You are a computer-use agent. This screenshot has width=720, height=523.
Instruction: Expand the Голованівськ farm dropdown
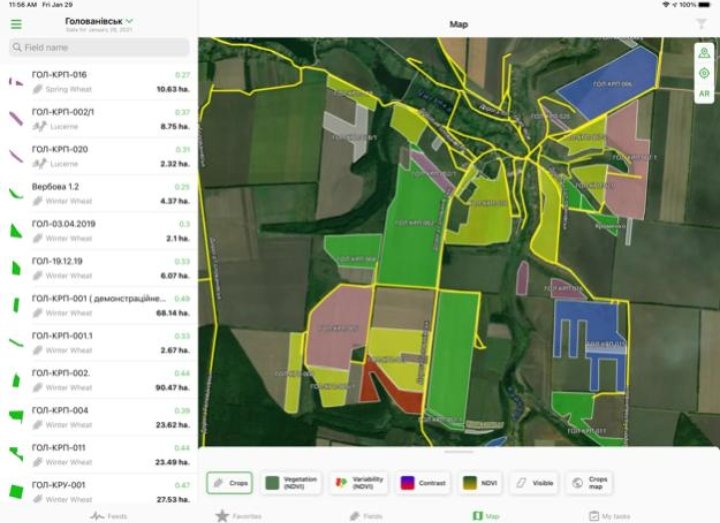pos(99,21)
